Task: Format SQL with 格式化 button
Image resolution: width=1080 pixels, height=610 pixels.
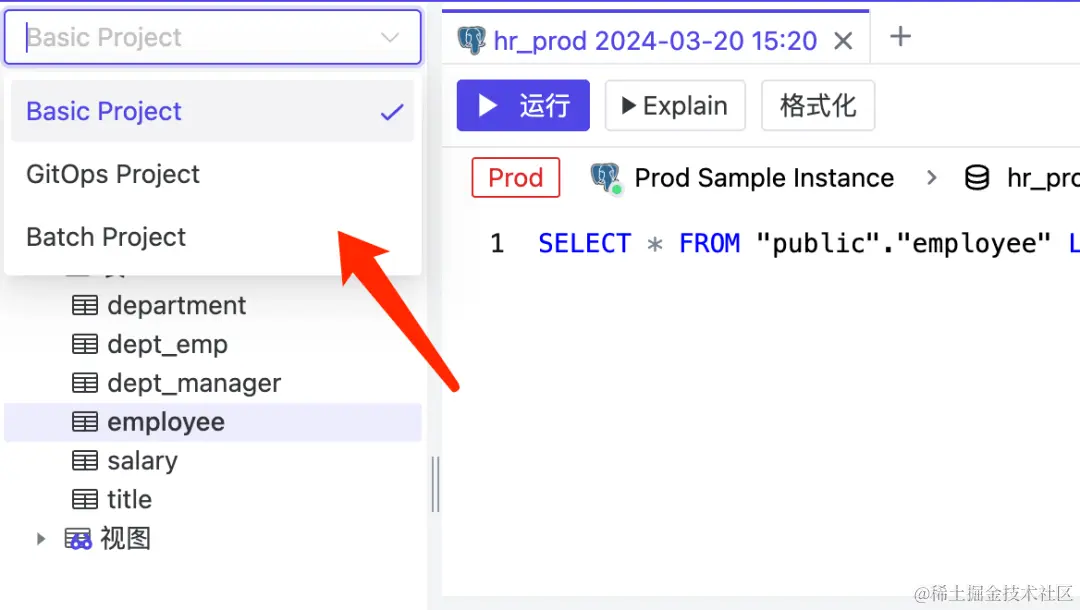Action: 818,105
